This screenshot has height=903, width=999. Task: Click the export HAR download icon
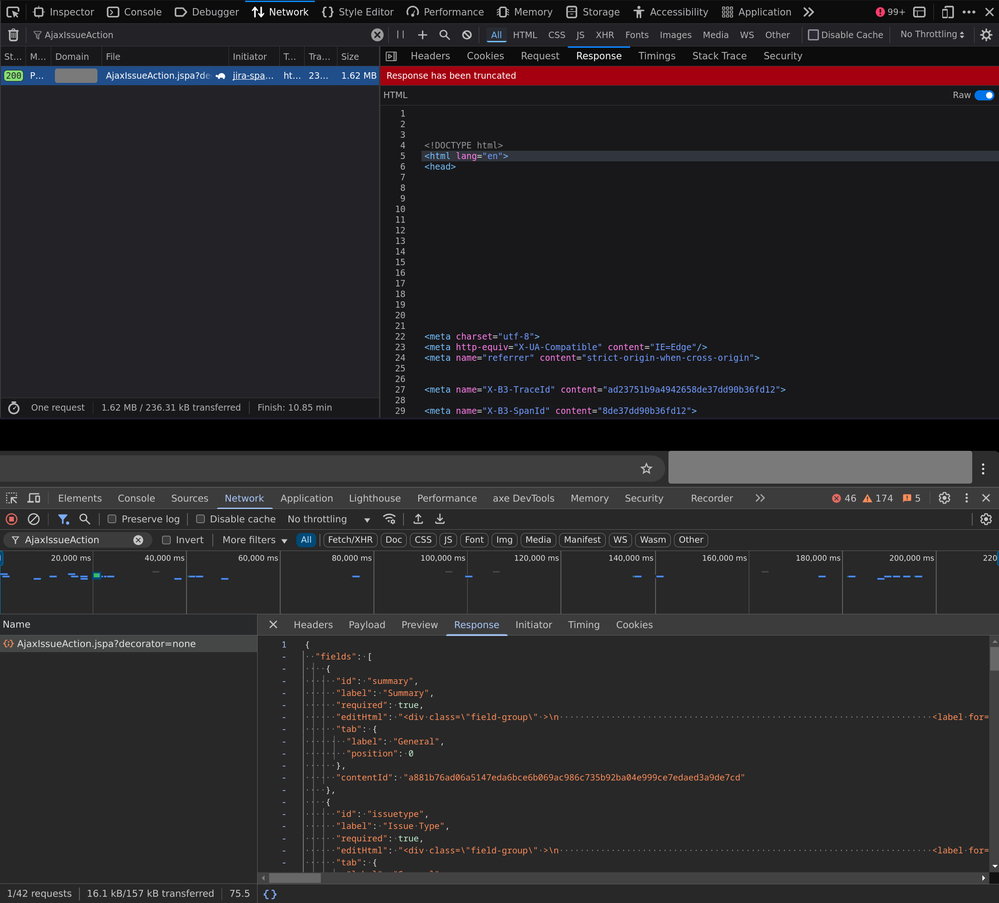pos(439,519)
